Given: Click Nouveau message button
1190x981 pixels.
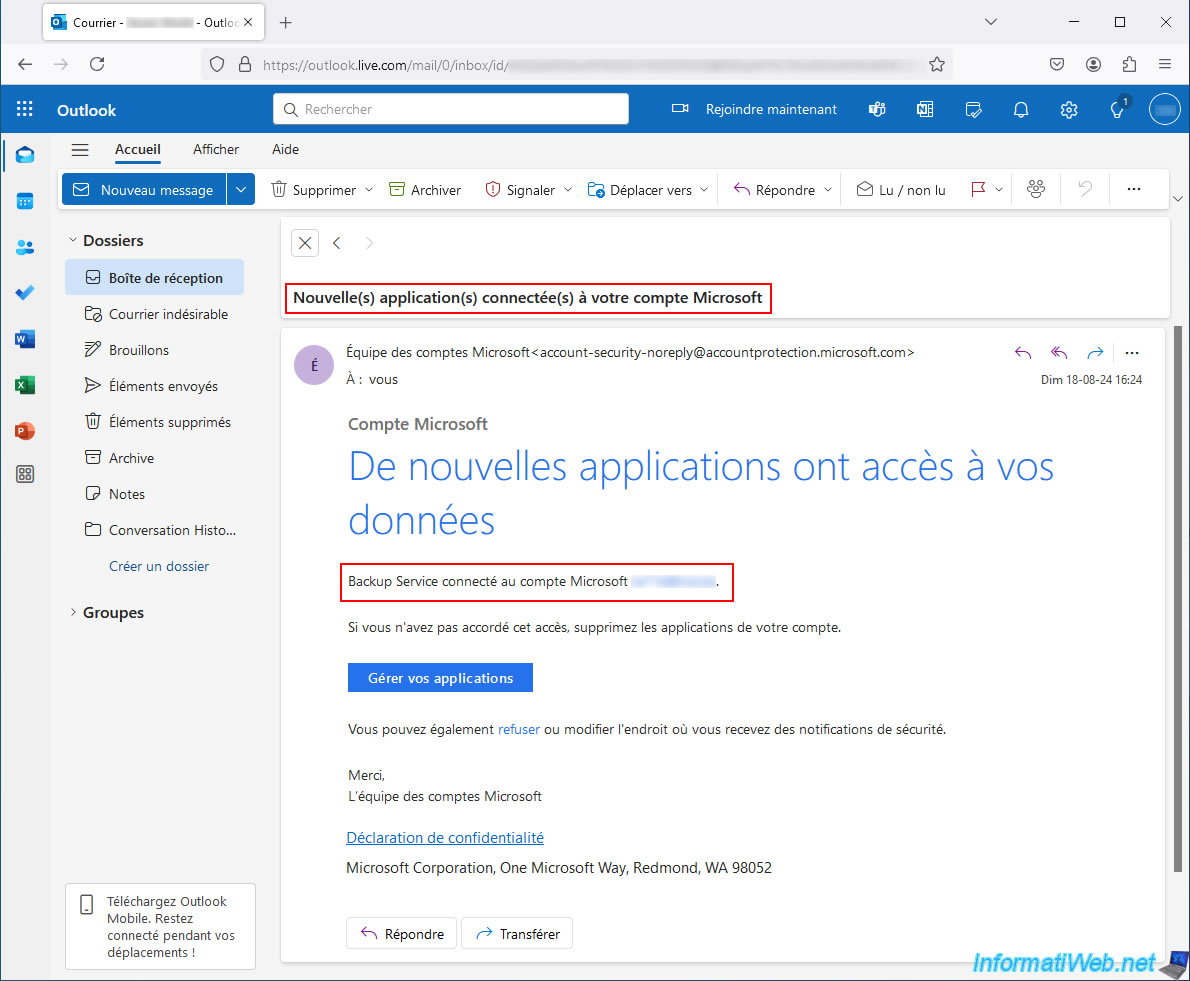Looking at the screenshot, I should coord(144,190).
